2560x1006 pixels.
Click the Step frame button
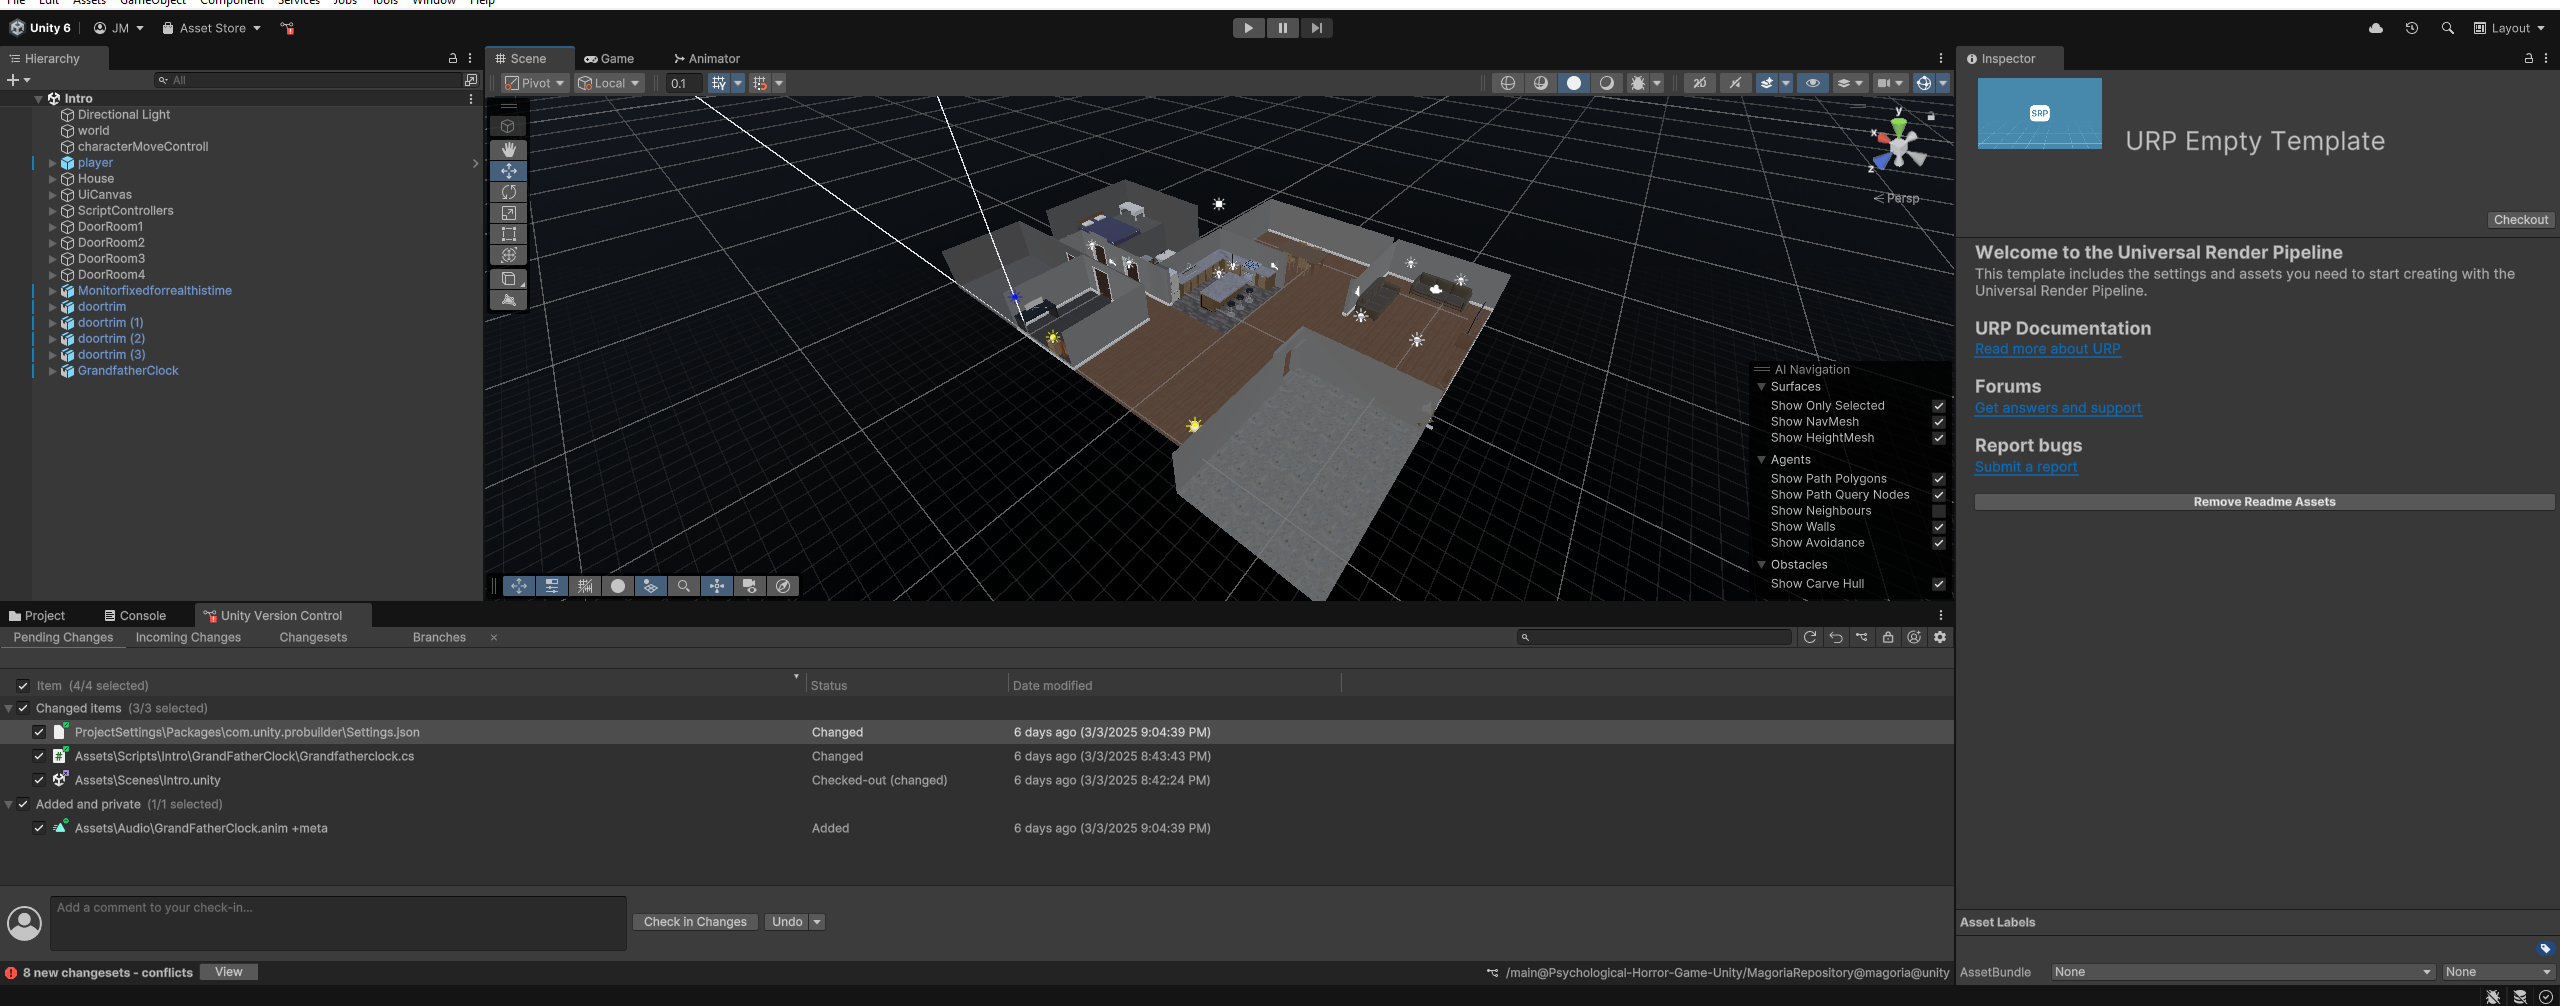point(1316,28)
